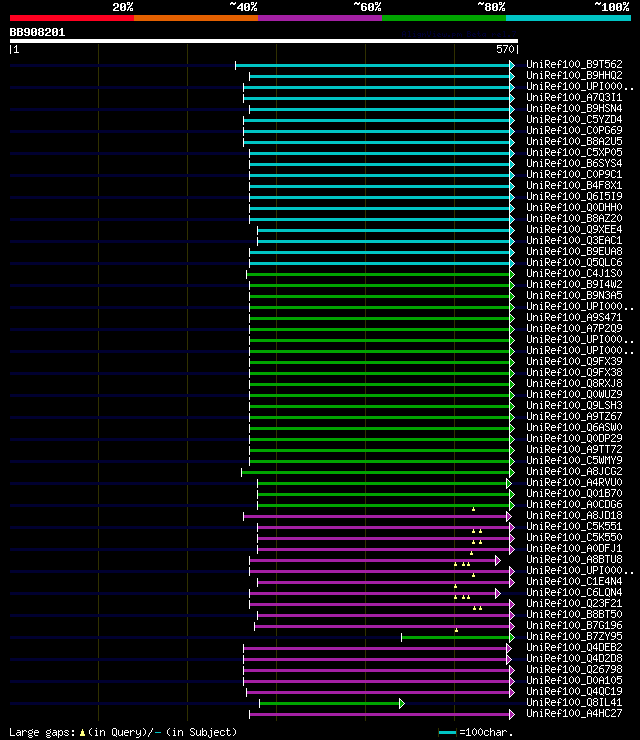Select the UniRef100_C0P9C1 label
Image resolution: width=640 pixels, height=740 pixels.
pyautogui.click(x=574, y=174)
